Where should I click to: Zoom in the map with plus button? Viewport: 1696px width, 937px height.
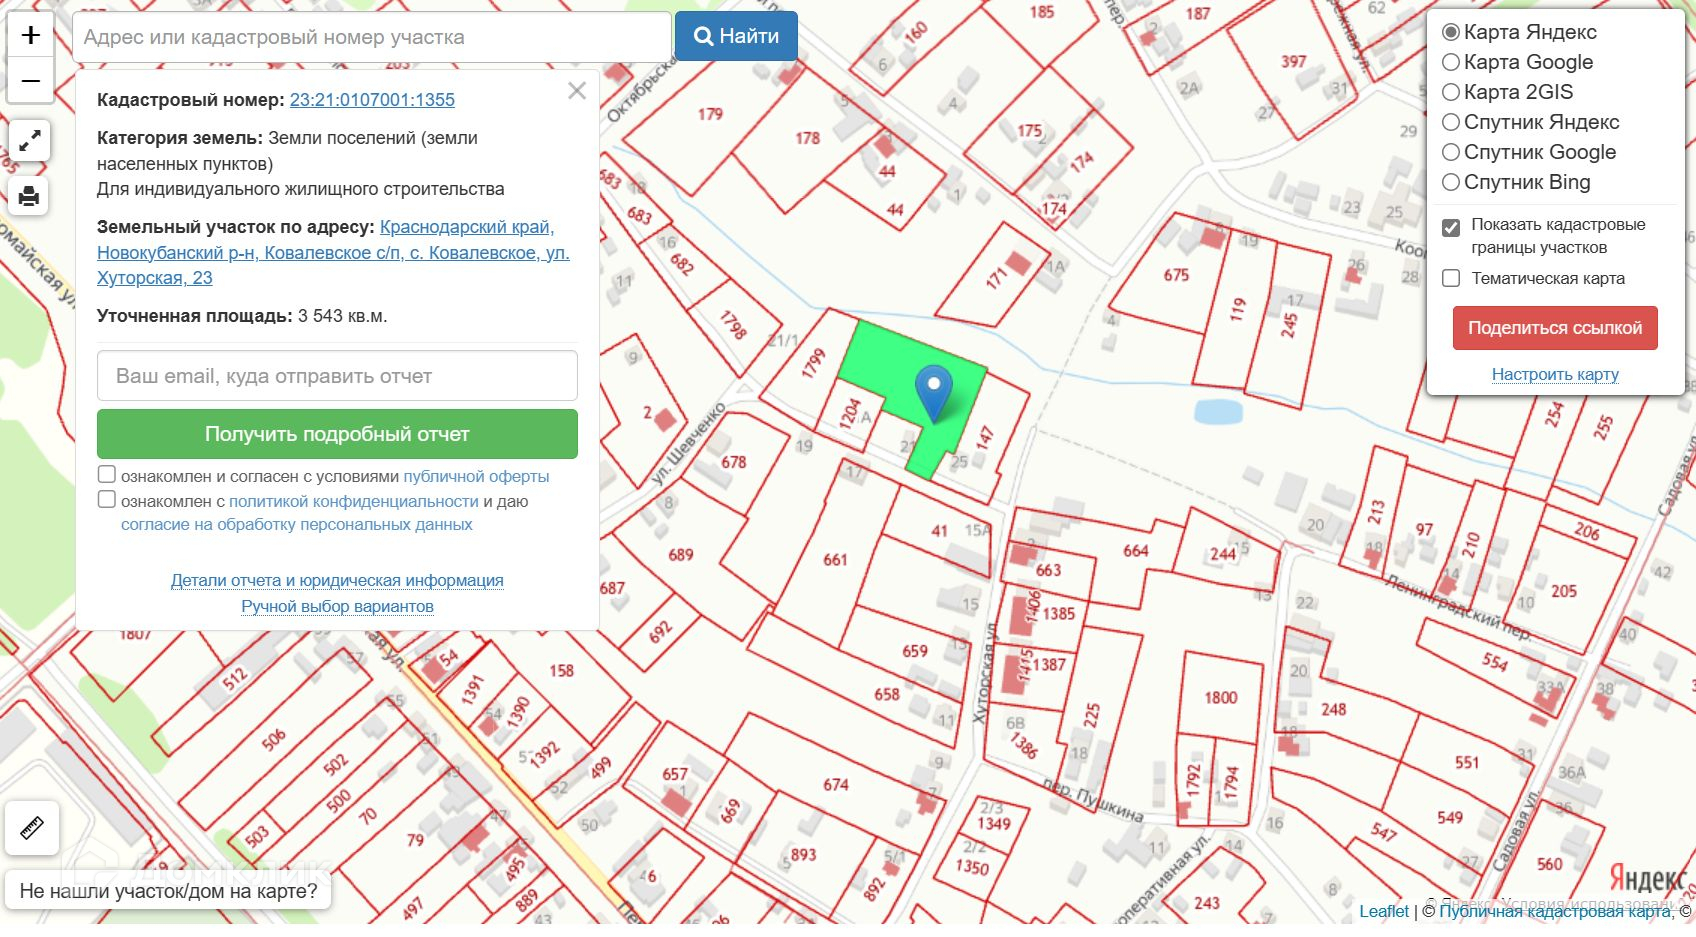tap(30, 36)
